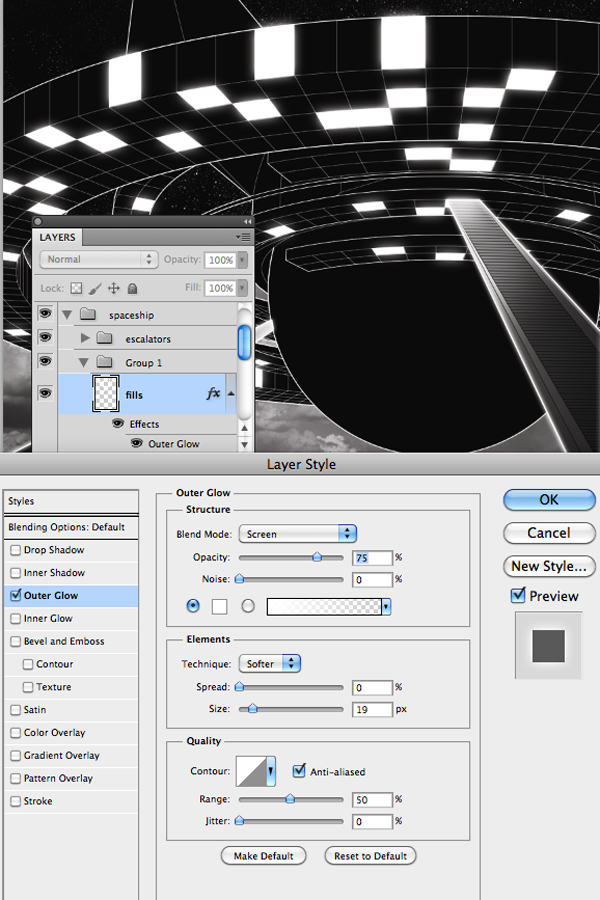Open the Contour picker arrow
Screen dimensions: 600x900
coord(271,771)
